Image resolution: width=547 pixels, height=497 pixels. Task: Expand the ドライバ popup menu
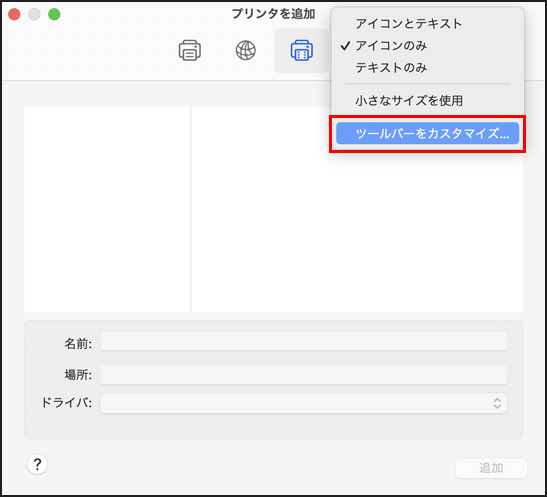point(304,404)
